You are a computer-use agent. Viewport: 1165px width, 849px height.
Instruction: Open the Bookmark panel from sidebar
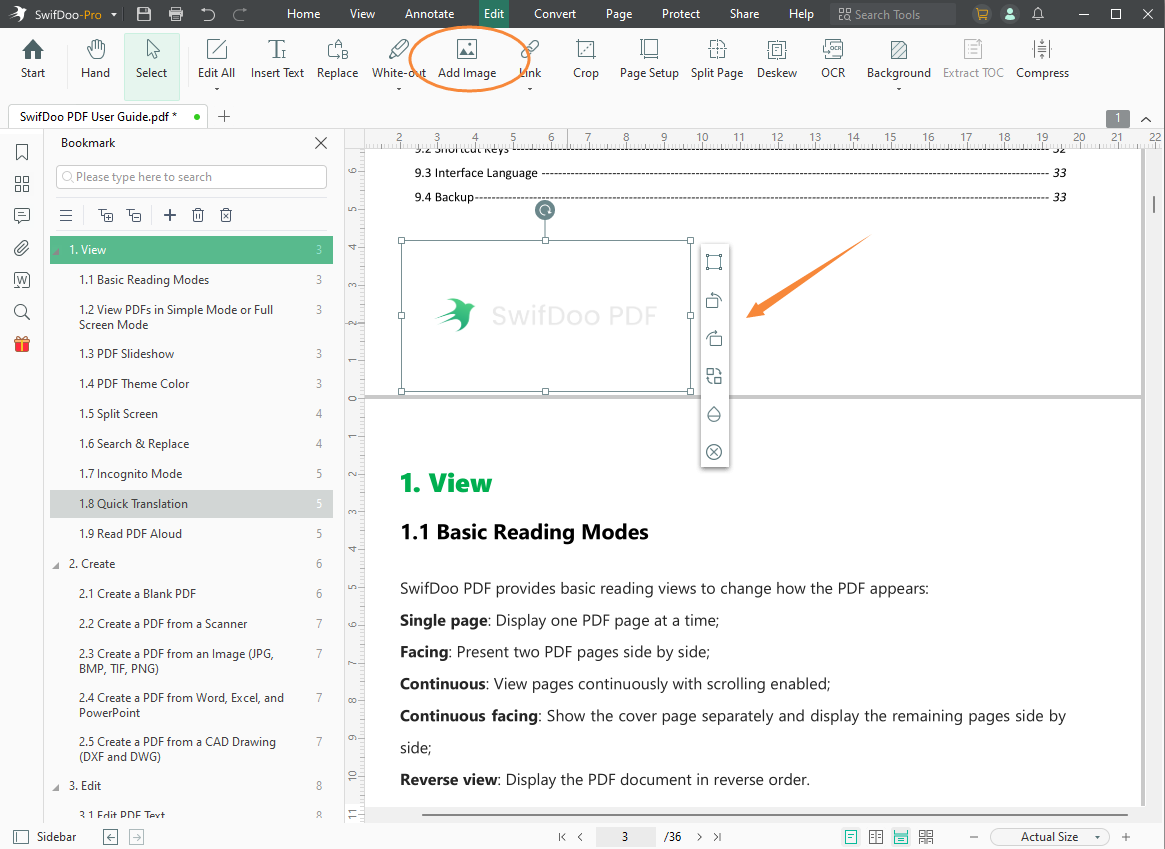coord(22,152)
